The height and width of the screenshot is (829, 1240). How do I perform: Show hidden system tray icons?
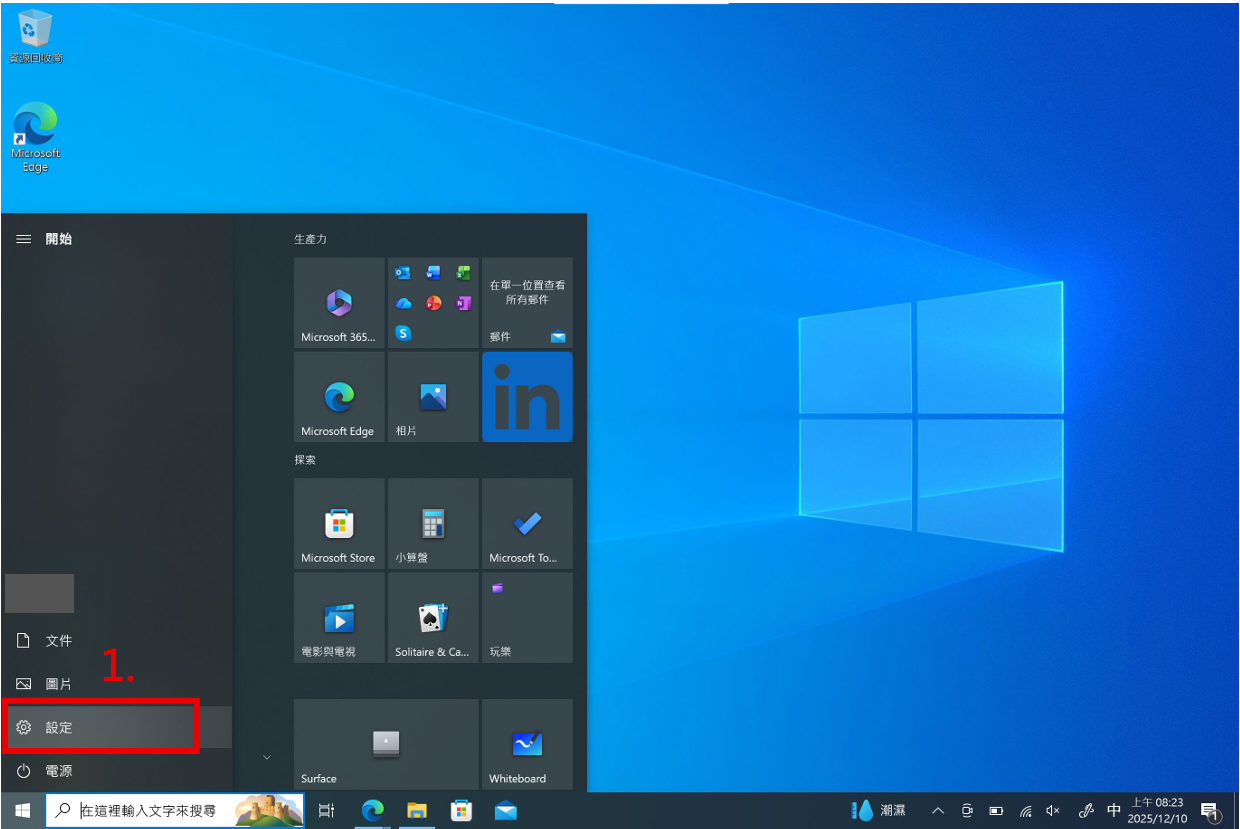tap(937, 811)
